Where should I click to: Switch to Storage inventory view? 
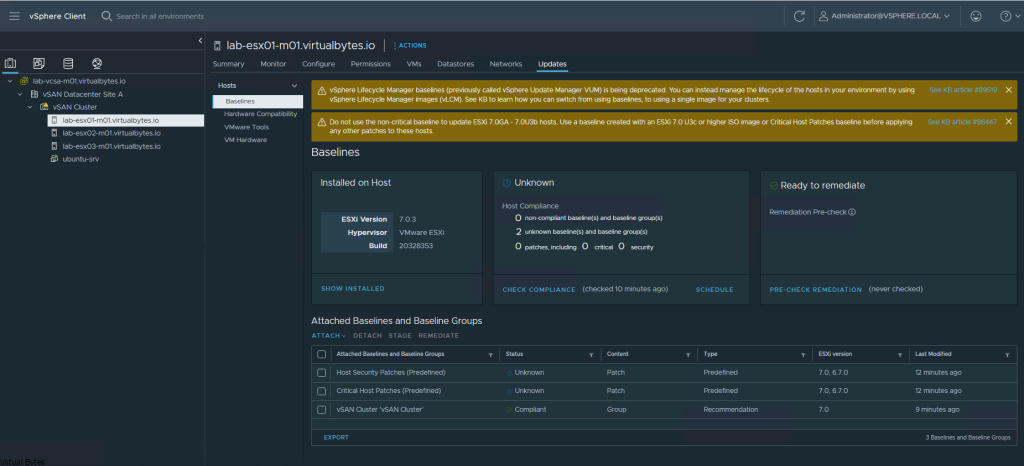point(68,63)
